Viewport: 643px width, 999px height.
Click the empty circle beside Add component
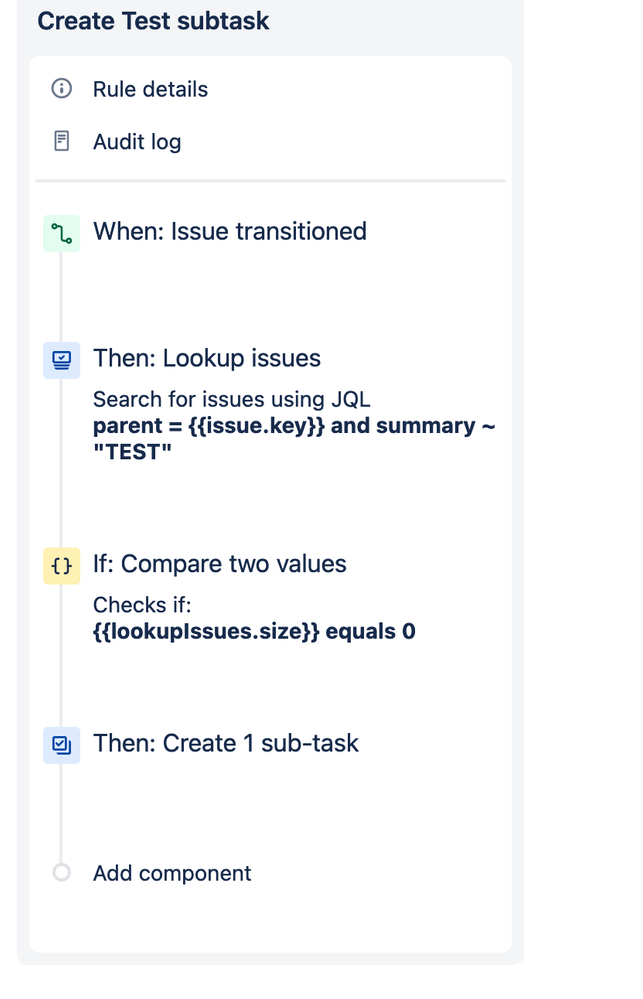[x=61, y=872]
